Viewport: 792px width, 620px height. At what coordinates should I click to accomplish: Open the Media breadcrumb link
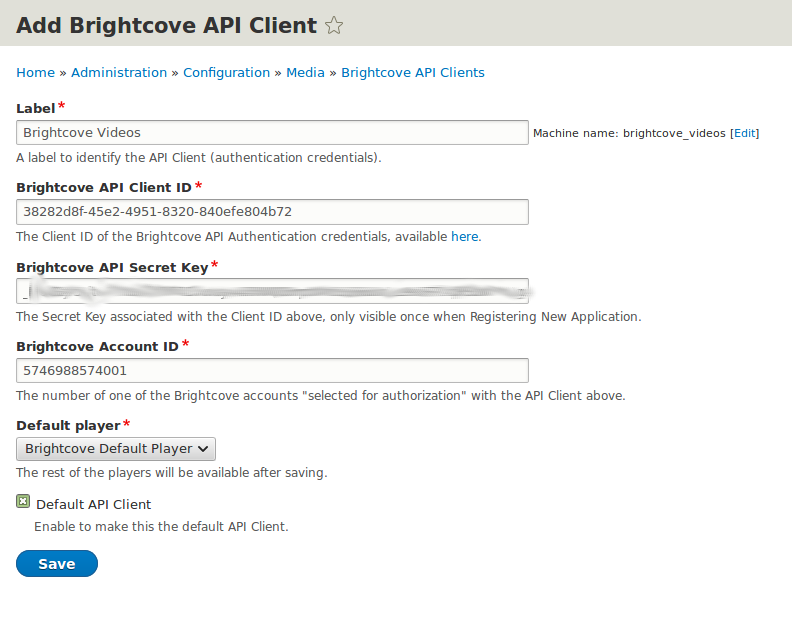click(305, 72)
